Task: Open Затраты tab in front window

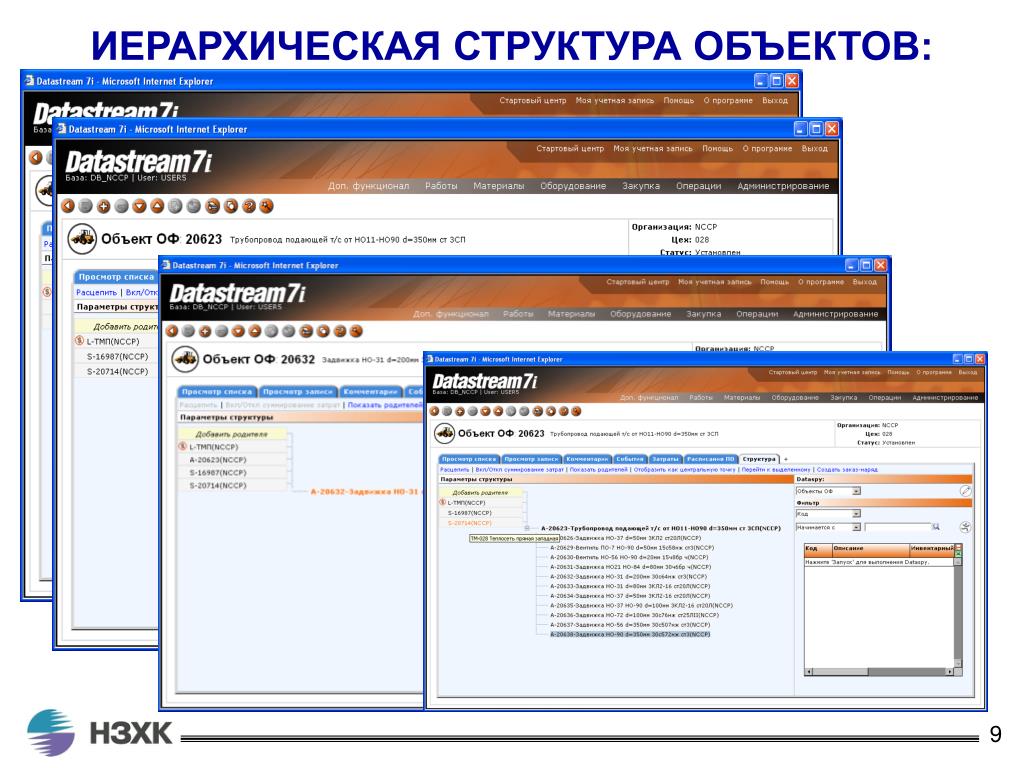Action: pos(665,459)
